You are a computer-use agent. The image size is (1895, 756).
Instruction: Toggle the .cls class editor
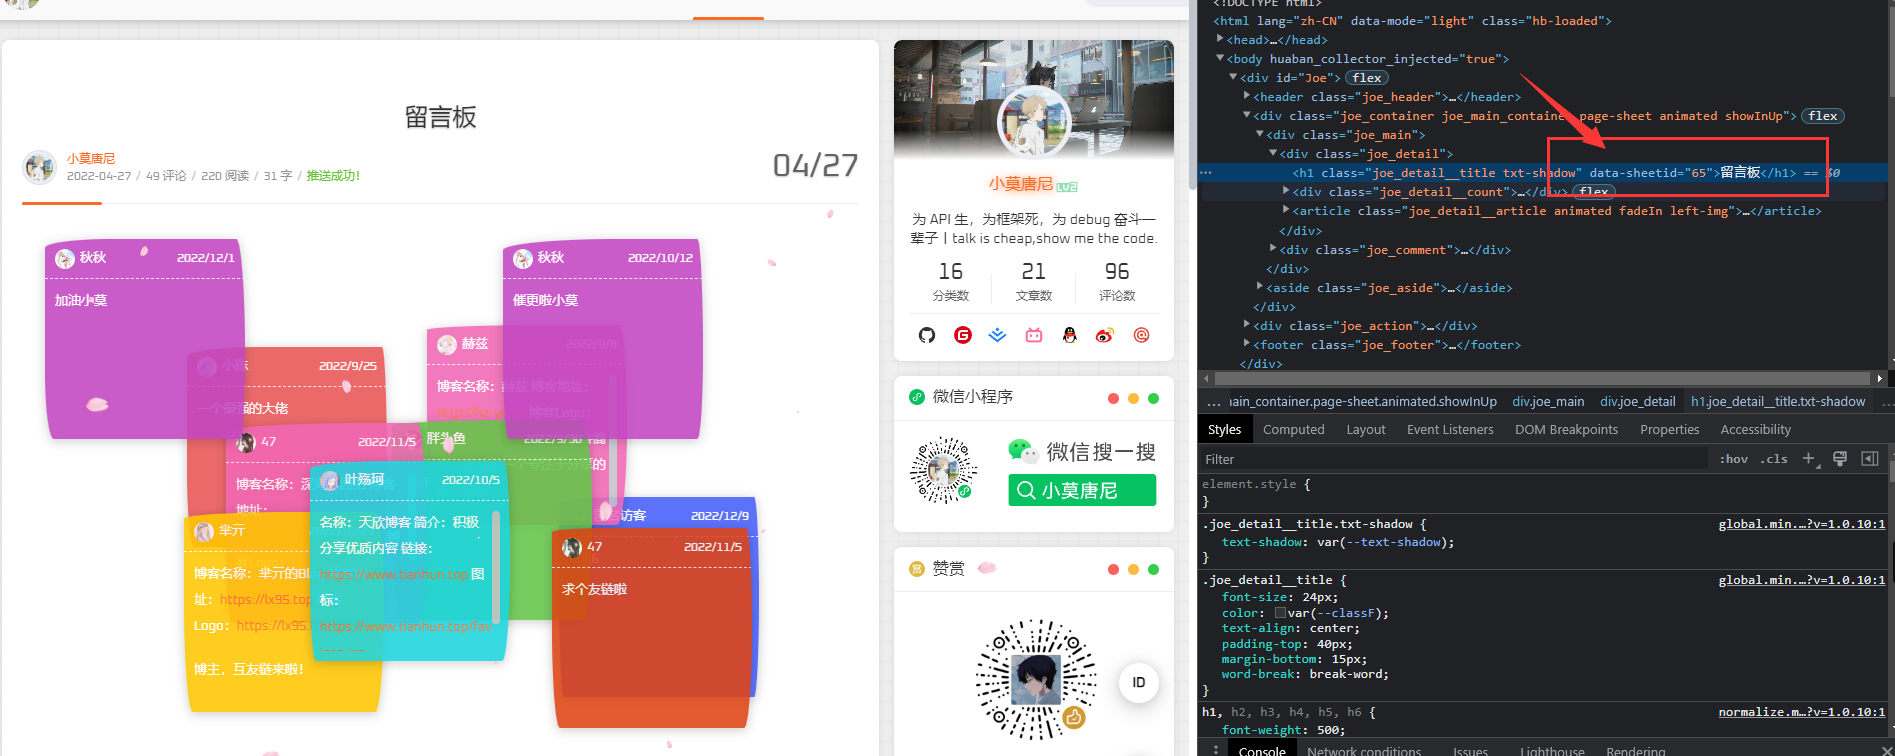[1775, 459]
